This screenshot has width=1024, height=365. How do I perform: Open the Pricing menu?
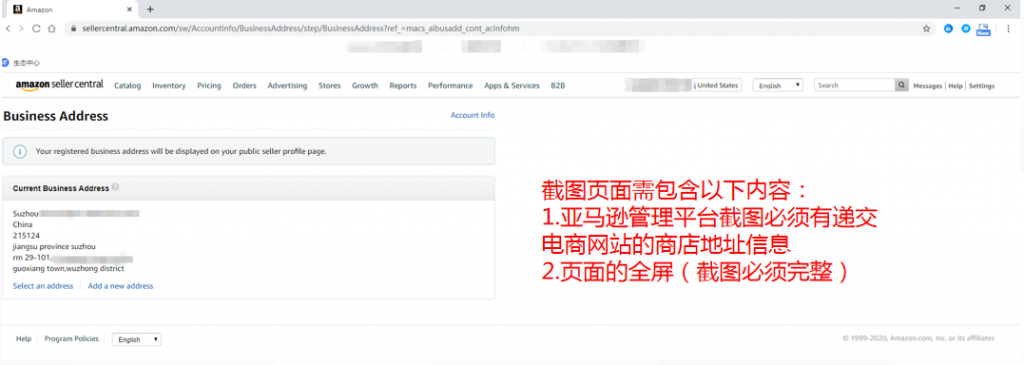209,86
